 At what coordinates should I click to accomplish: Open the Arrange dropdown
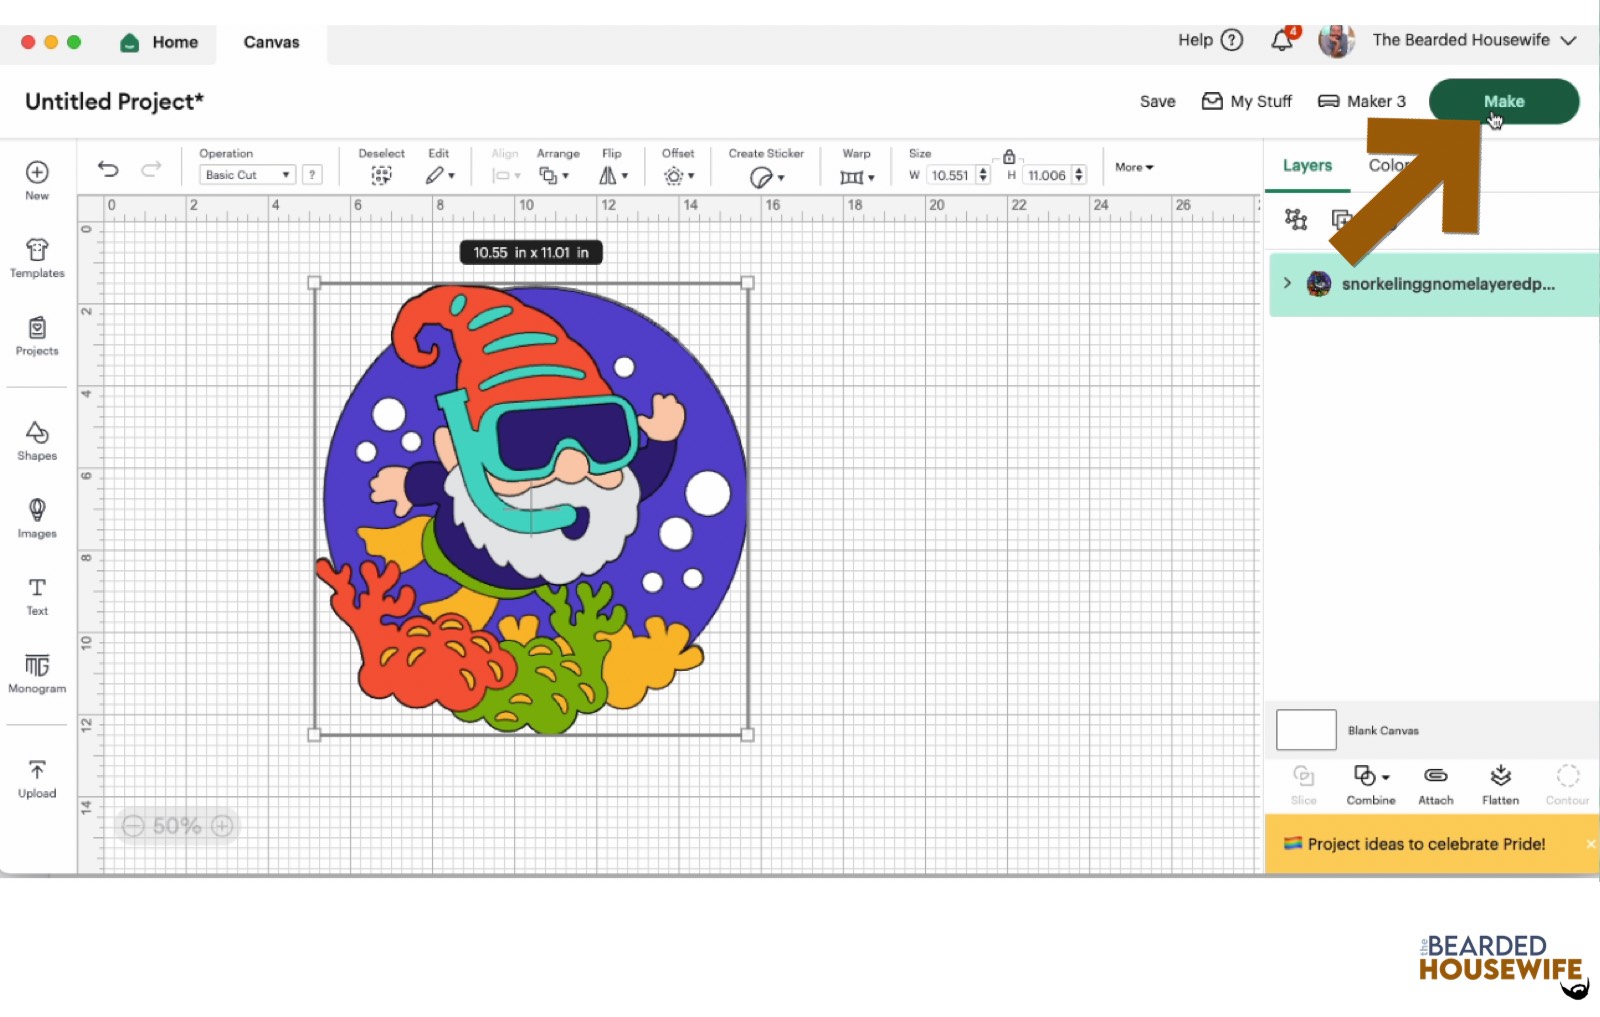pyautogui.click(x=554, y=175)
